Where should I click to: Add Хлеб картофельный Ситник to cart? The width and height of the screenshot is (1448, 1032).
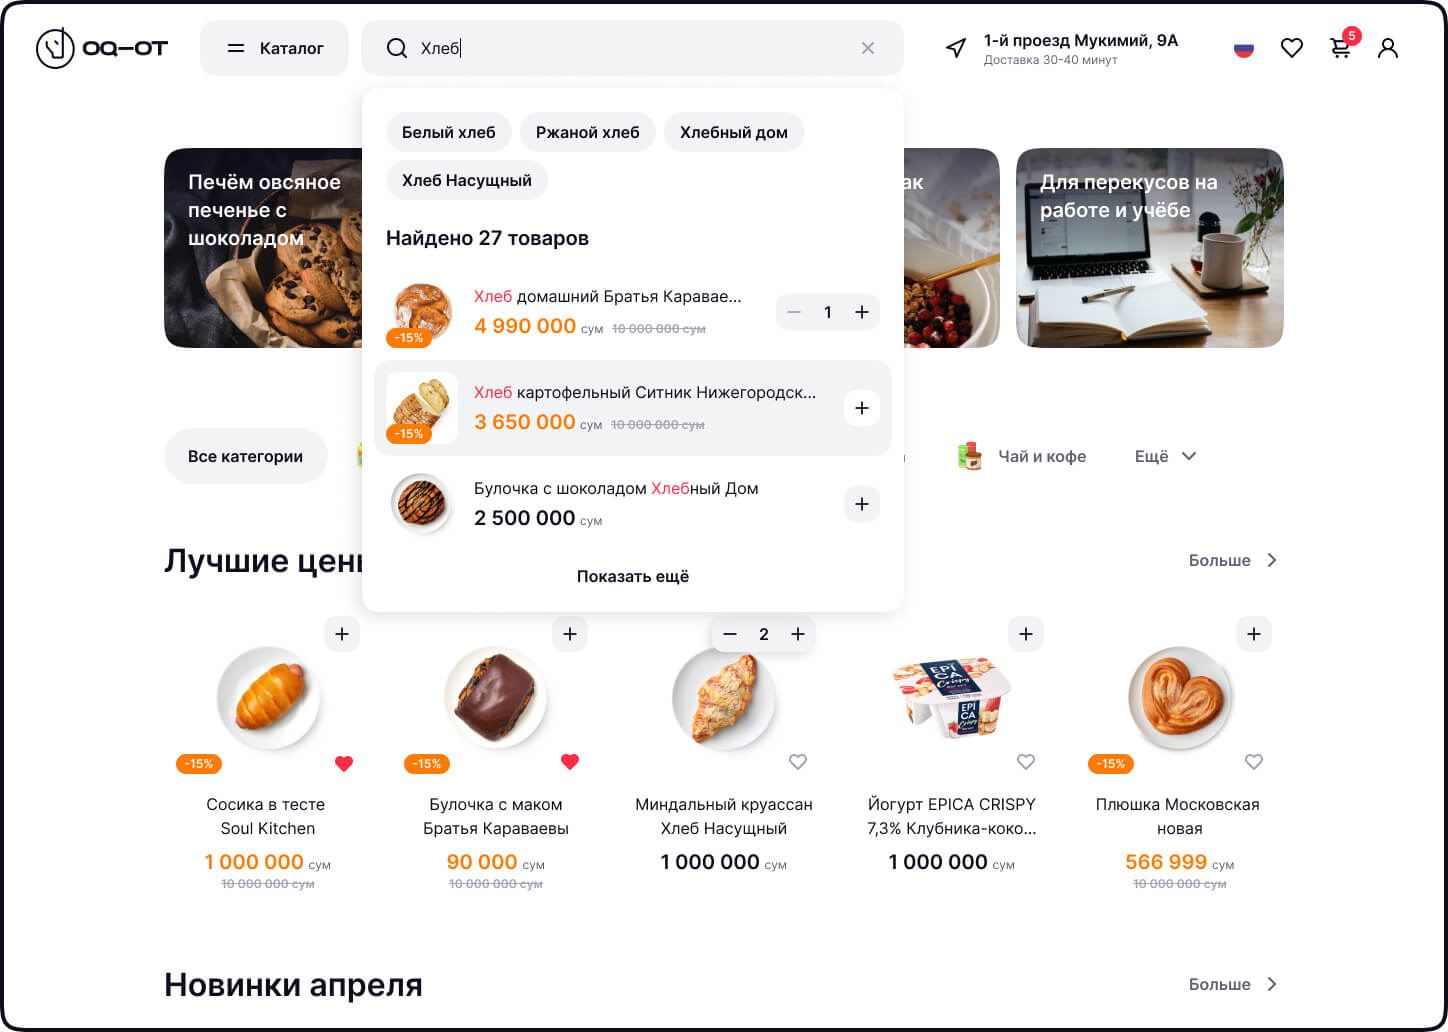coord(862,408)
